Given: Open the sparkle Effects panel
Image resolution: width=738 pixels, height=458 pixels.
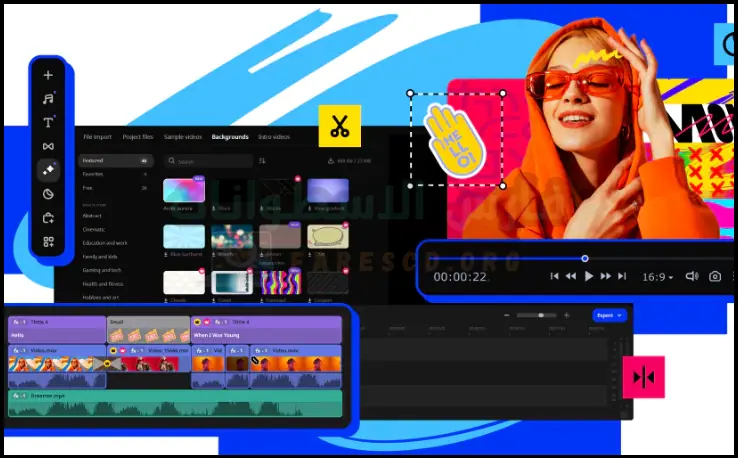Looking at the screenshot, I should click(x=48, y=170).
